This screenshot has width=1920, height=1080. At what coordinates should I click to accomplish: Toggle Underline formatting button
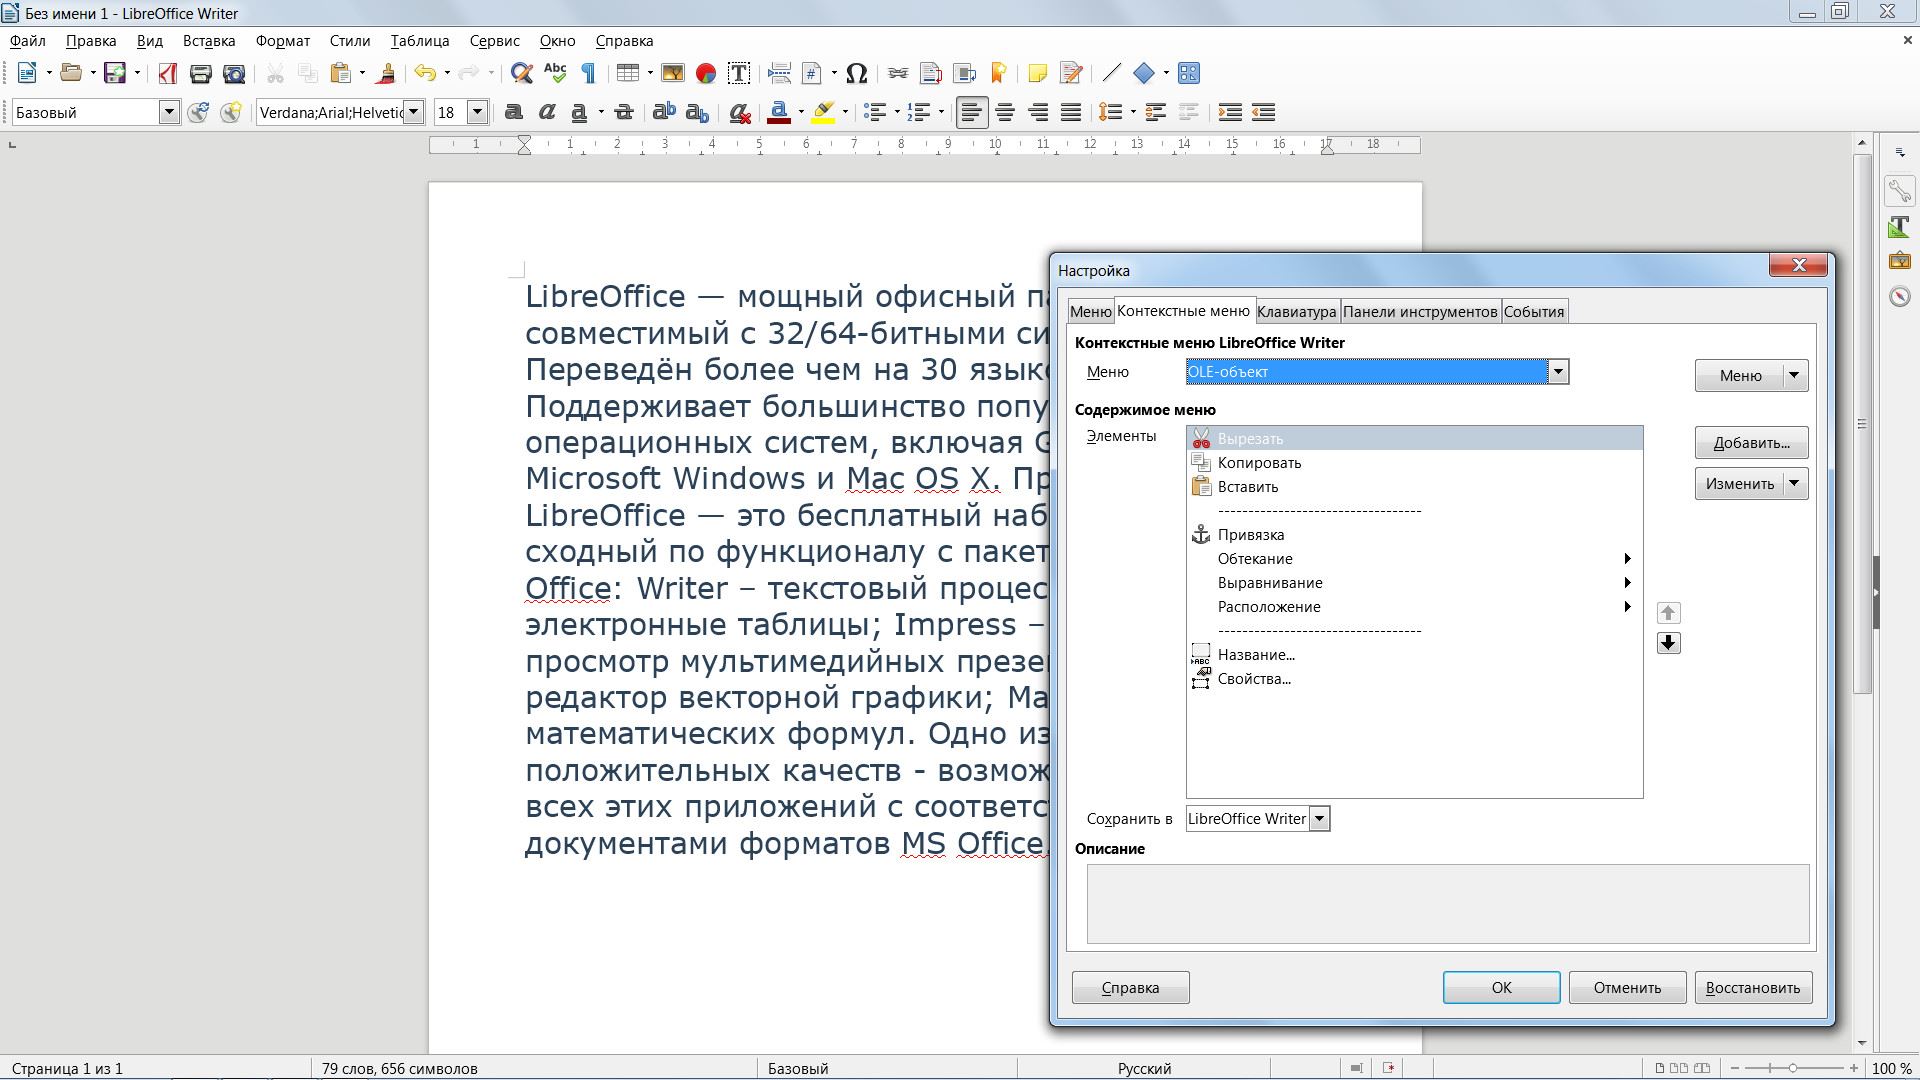tap(579, 112)
